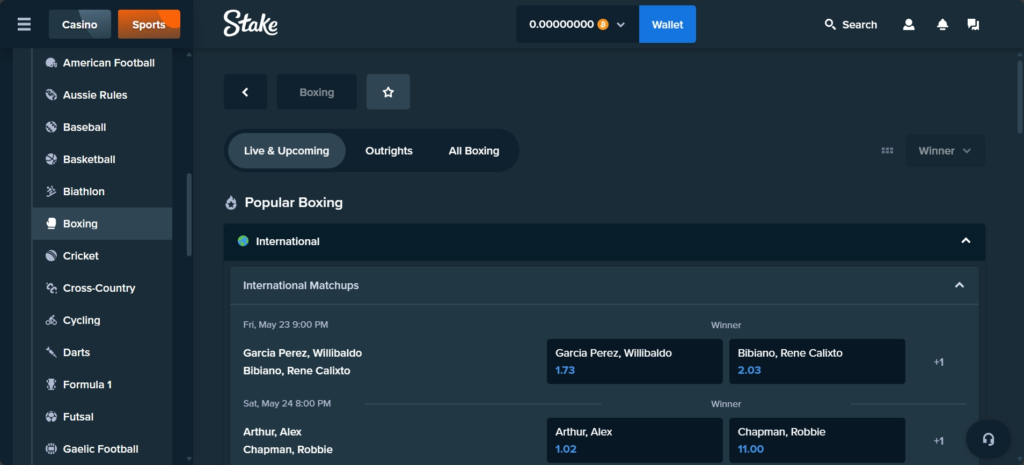
Task: Click the Popular Boxing flame icon
Action: [231, 203]
